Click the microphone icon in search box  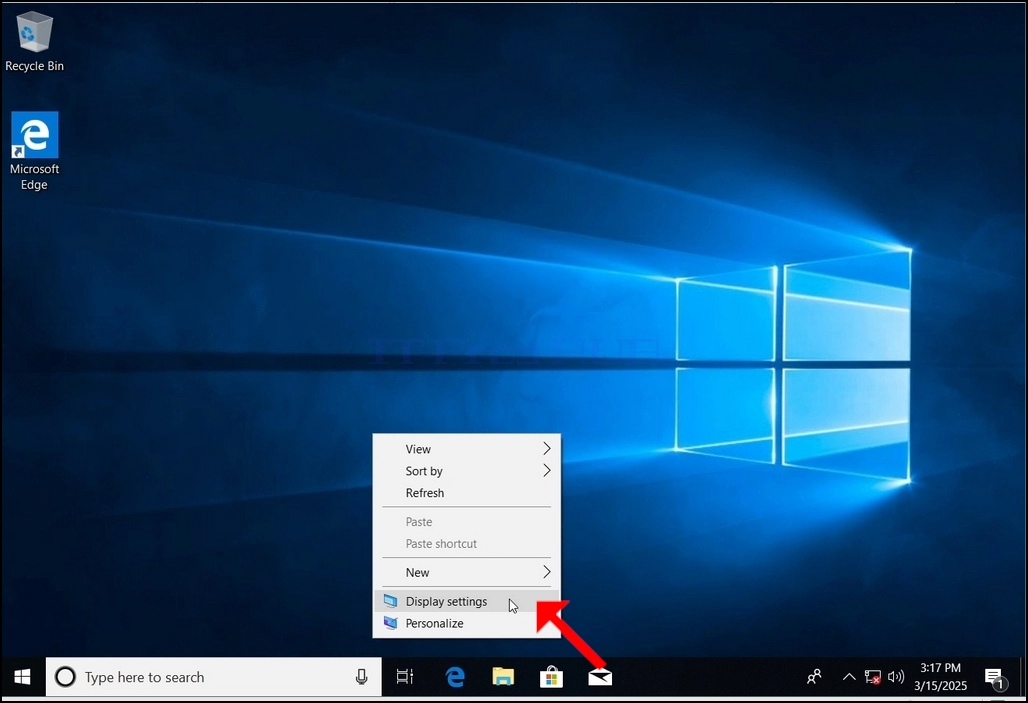point(361,677)
